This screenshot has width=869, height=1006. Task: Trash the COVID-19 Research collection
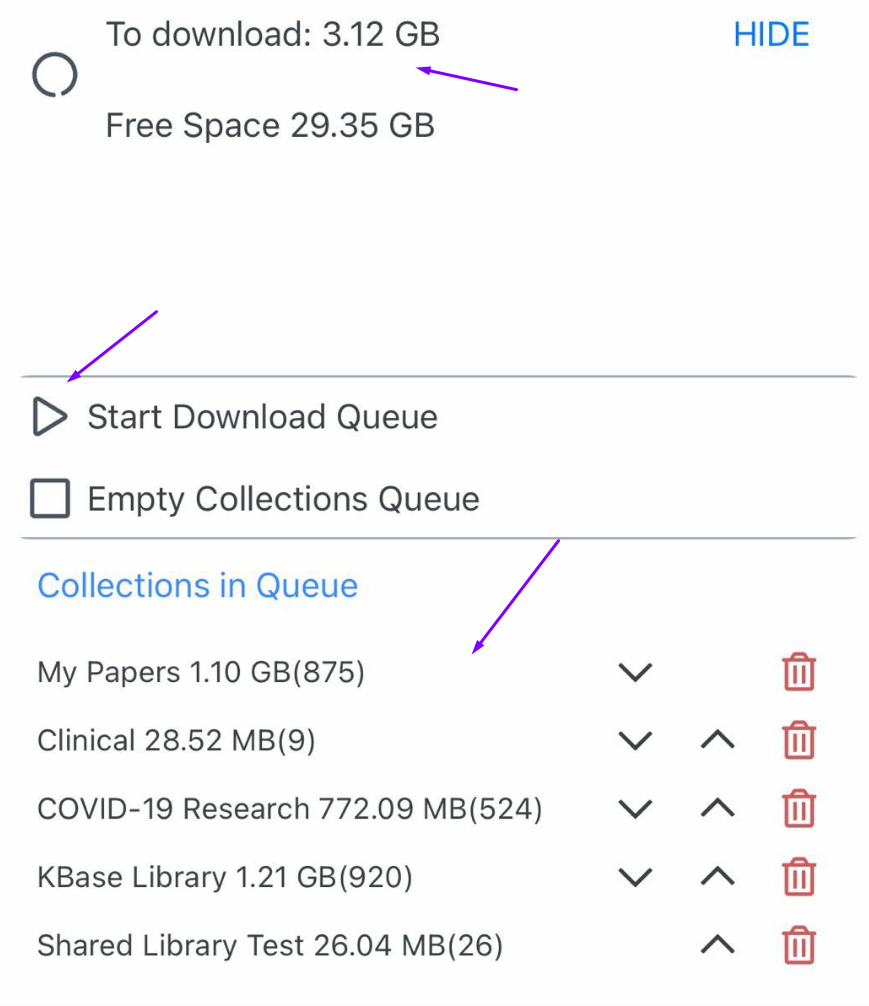(x=798, y=809)
